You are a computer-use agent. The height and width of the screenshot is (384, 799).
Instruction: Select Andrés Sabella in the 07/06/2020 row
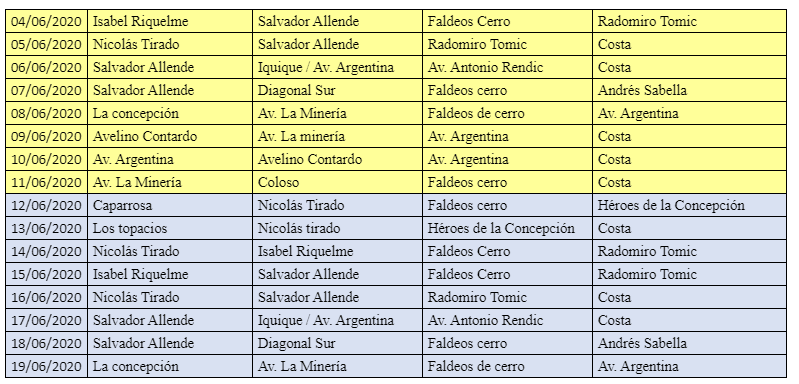[x=642, y=90]
